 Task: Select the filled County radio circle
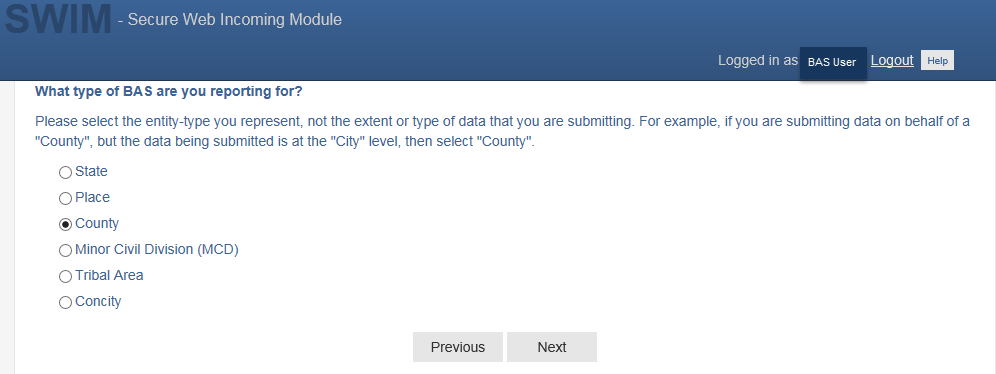click(x=65, y=225)
